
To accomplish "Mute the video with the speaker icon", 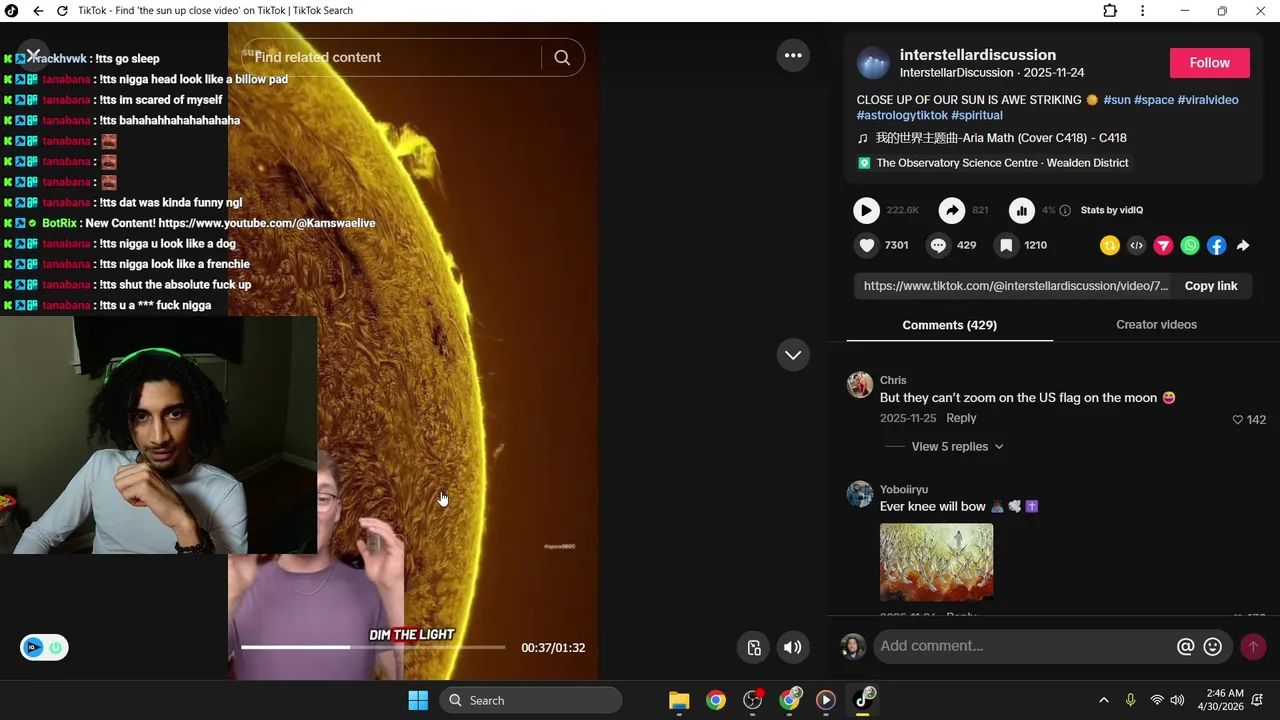I will pos(792,647).
